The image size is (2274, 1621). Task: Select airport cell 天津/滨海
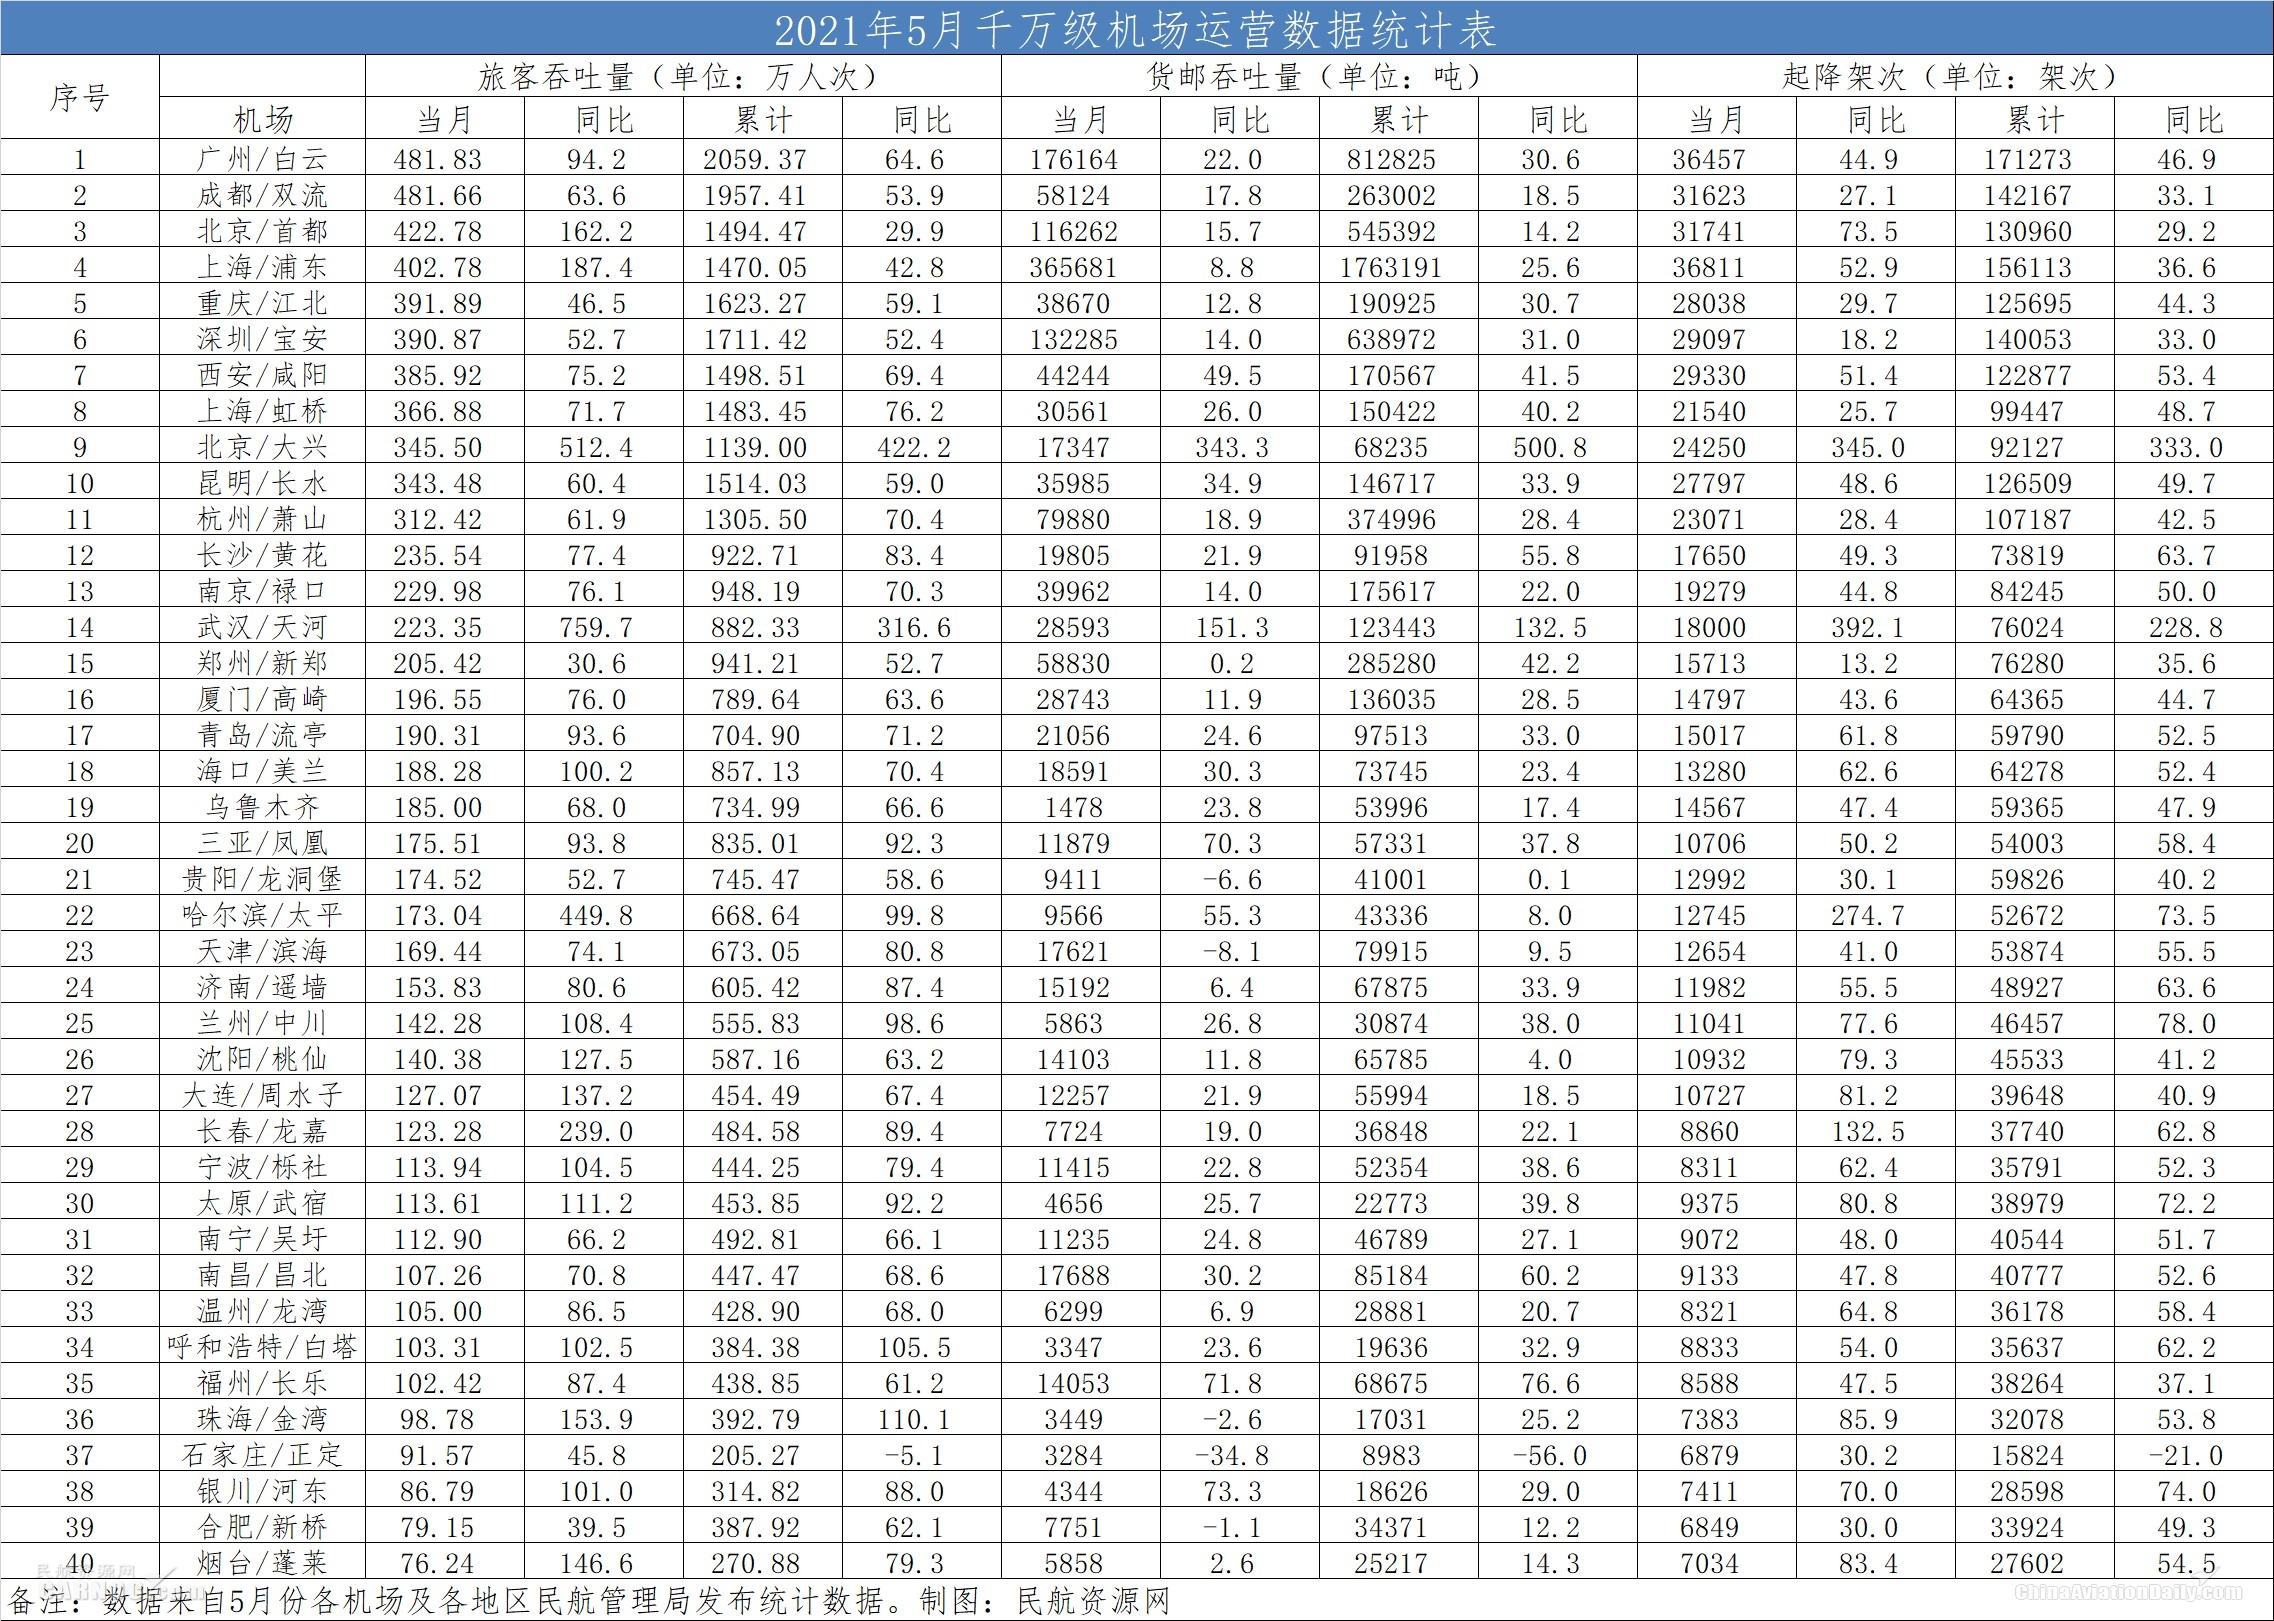pos(263,951)
